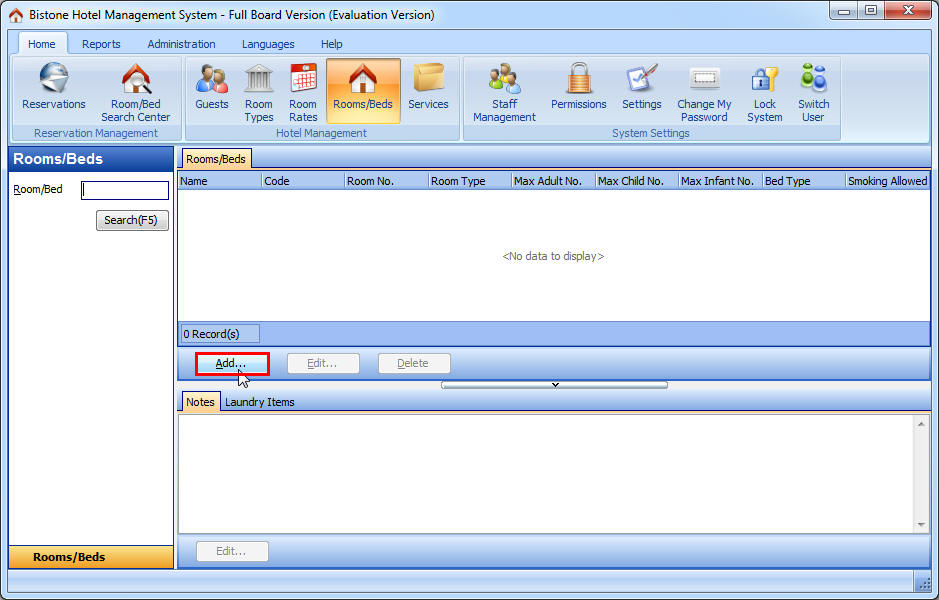Collapse the panel using the center chevron
This screenshot has height=600, width=939.
coord(555,384)
